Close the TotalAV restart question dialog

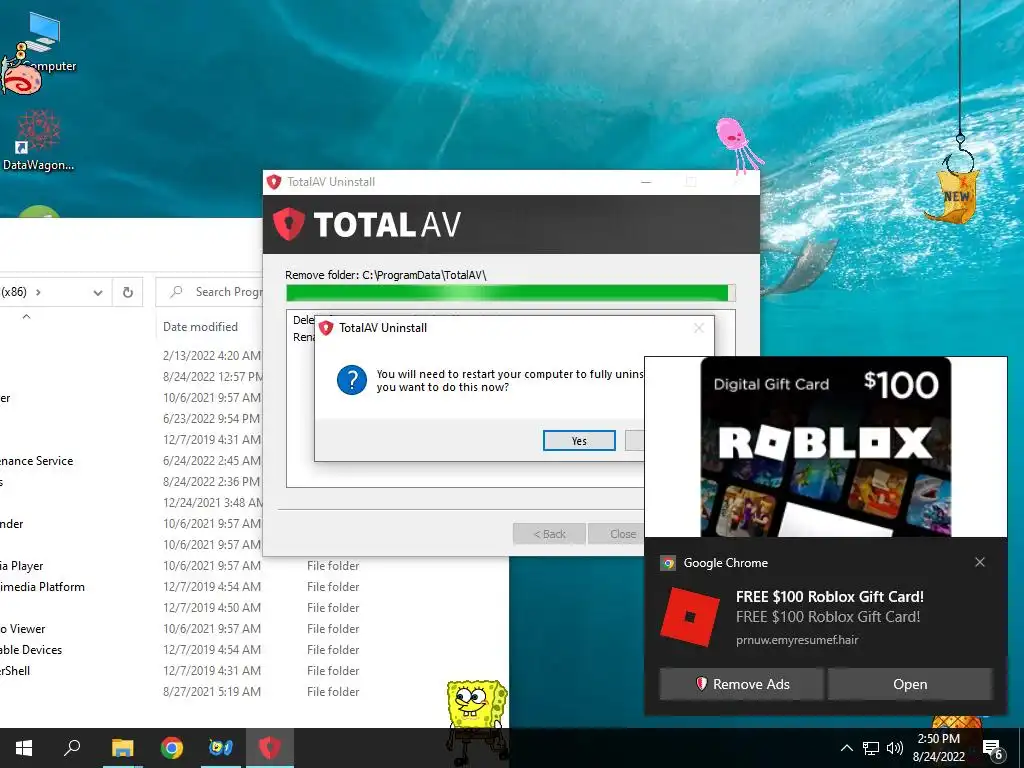click(698, 328)
